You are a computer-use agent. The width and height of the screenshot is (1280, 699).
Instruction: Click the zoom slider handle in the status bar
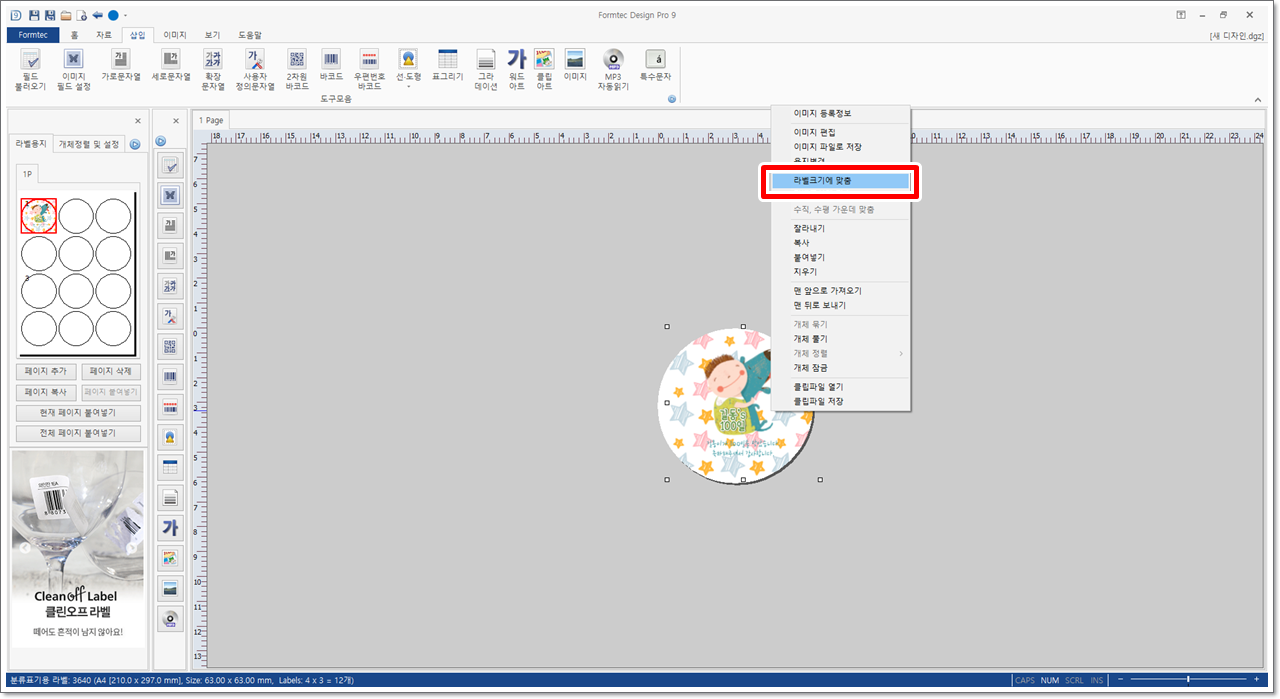[1187, 680]
